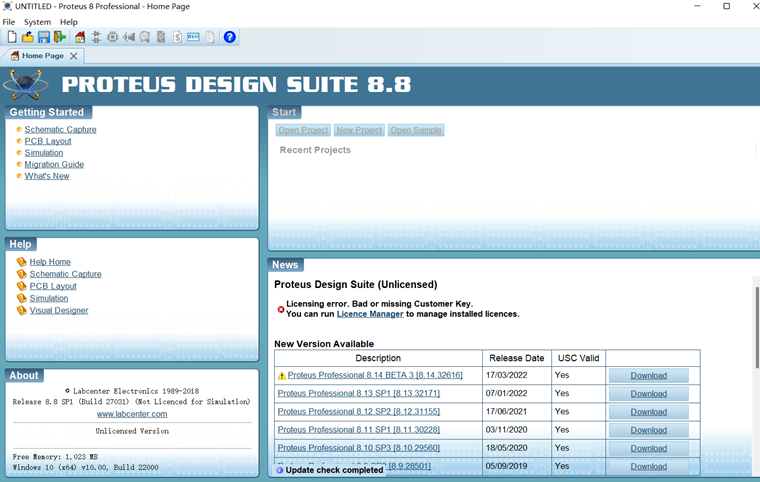Open the Help Home link
The width and height of the screenshot is (760, 482).
pos(50,262)
